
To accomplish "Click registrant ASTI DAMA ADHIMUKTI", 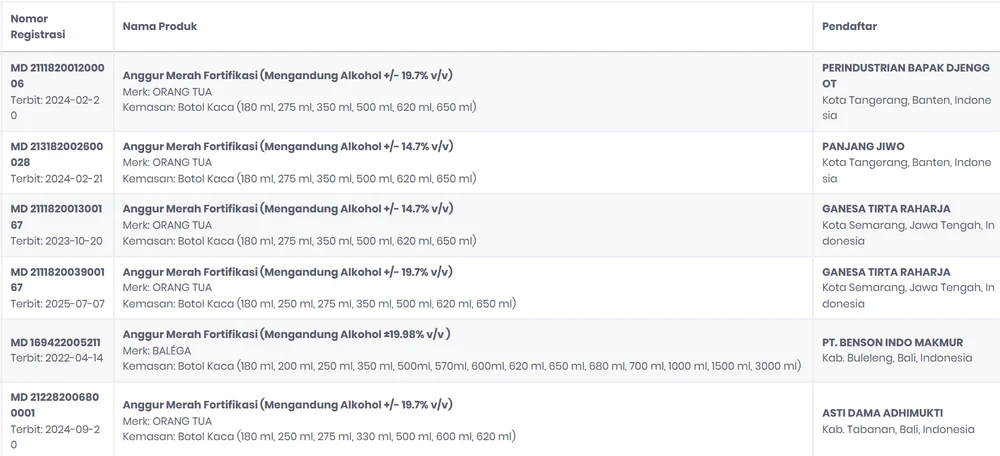I will coord(883,413).
